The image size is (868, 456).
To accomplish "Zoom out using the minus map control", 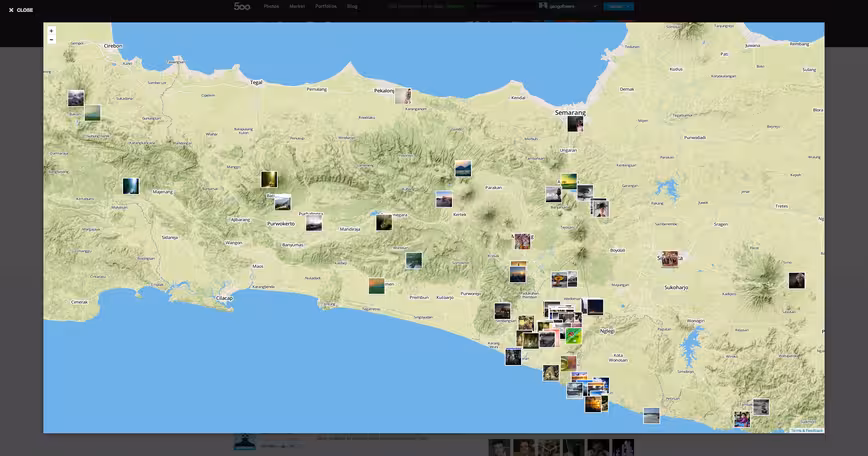I will 51,40.
